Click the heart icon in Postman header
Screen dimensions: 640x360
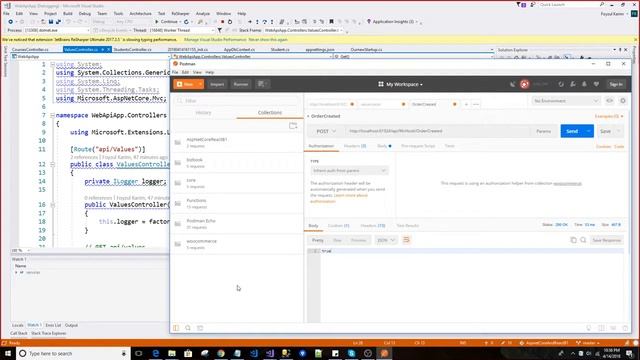596,84
